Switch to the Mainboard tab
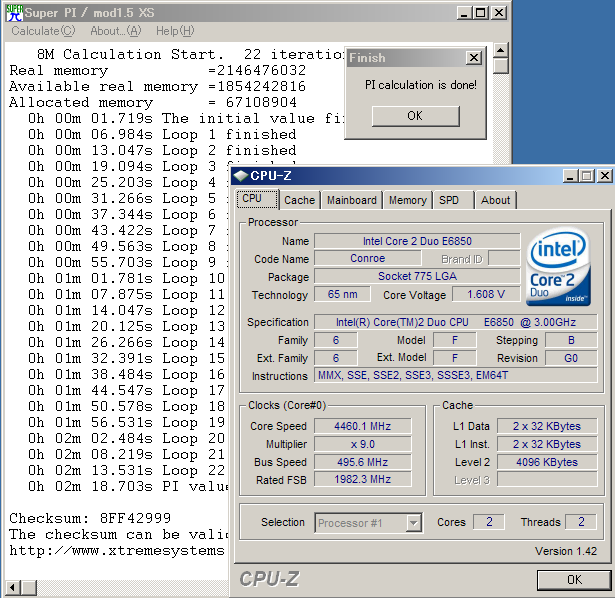 pyautogui.click(x=352, y=200)
